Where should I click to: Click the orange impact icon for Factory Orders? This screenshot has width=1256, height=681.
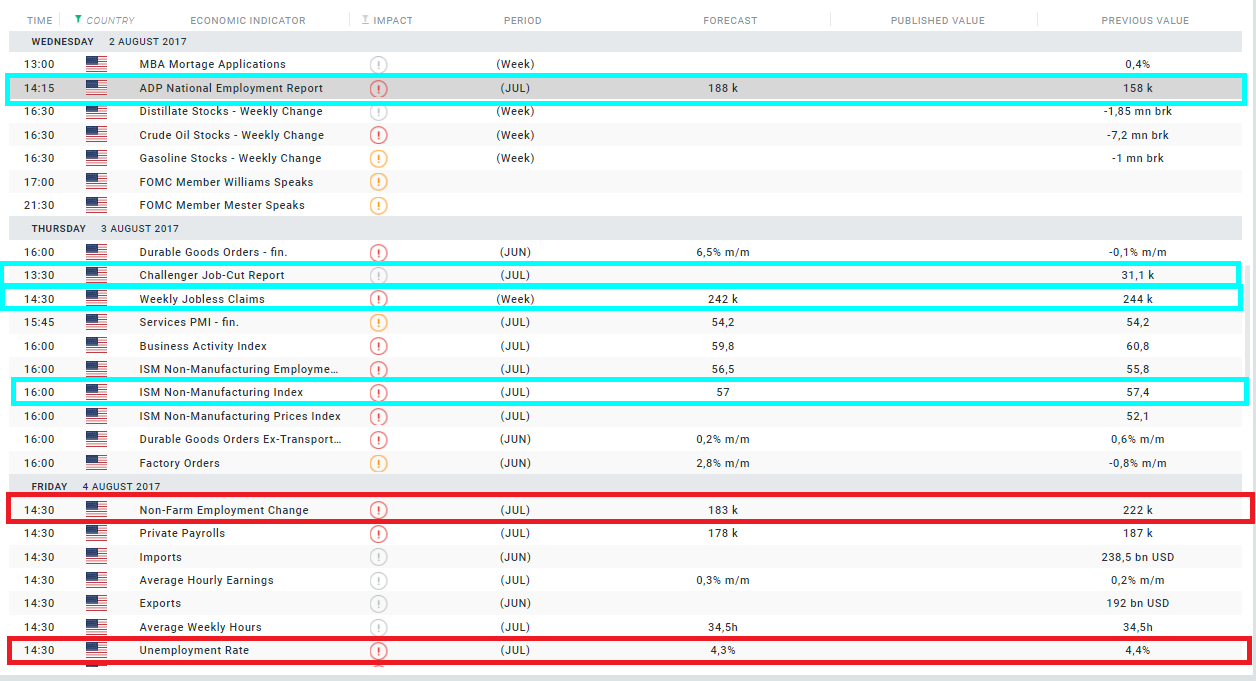378,463
